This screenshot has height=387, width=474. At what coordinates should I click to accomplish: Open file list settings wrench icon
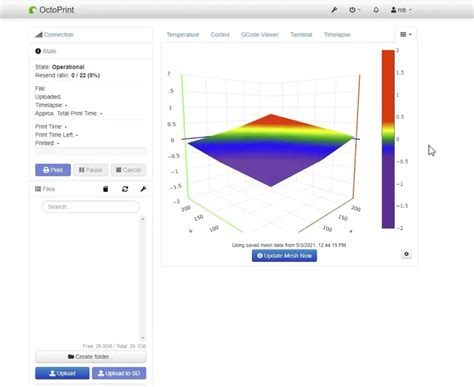[x=143, y=189]
